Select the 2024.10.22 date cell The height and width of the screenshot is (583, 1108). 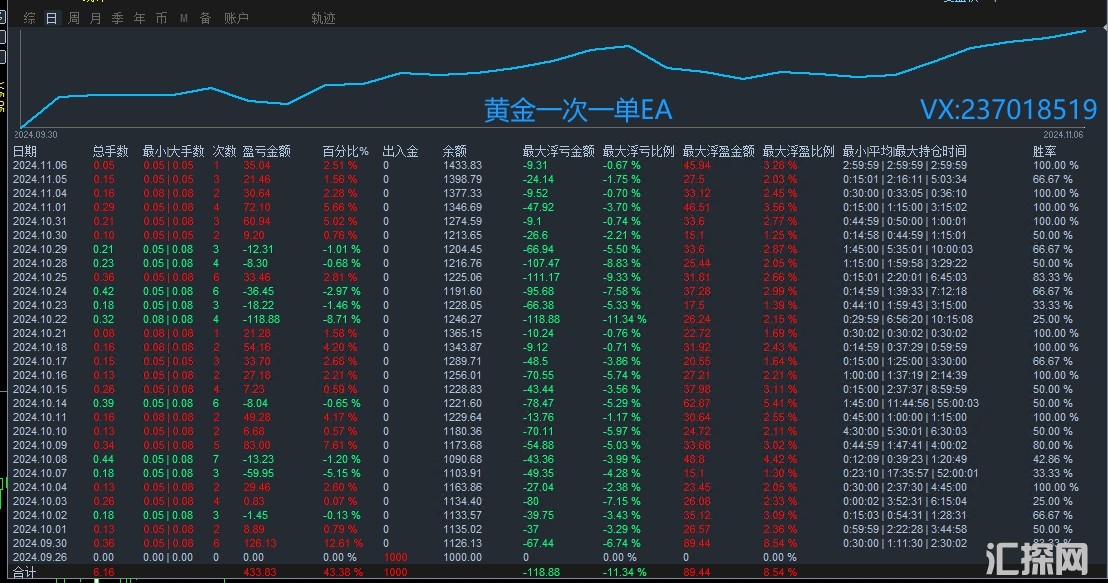point(40,319)
